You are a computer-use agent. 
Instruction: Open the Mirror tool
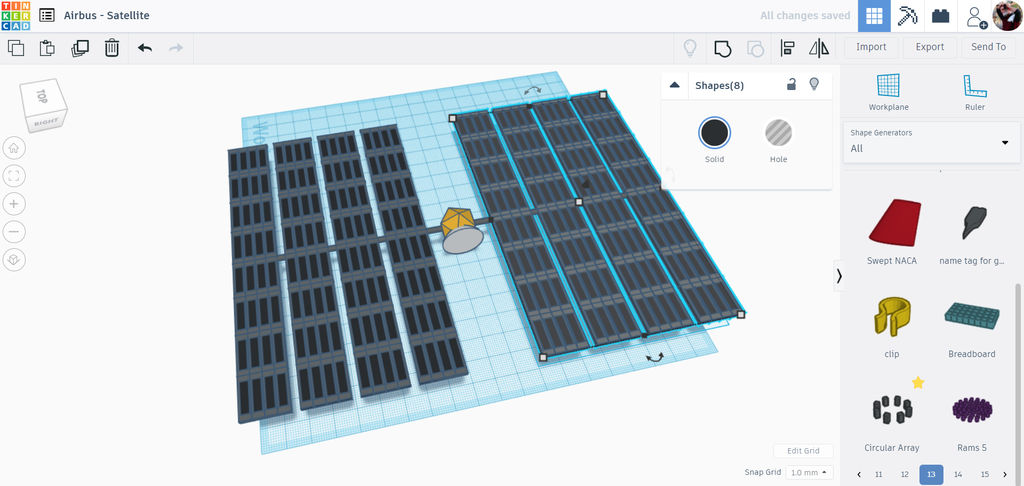[818, 48]
